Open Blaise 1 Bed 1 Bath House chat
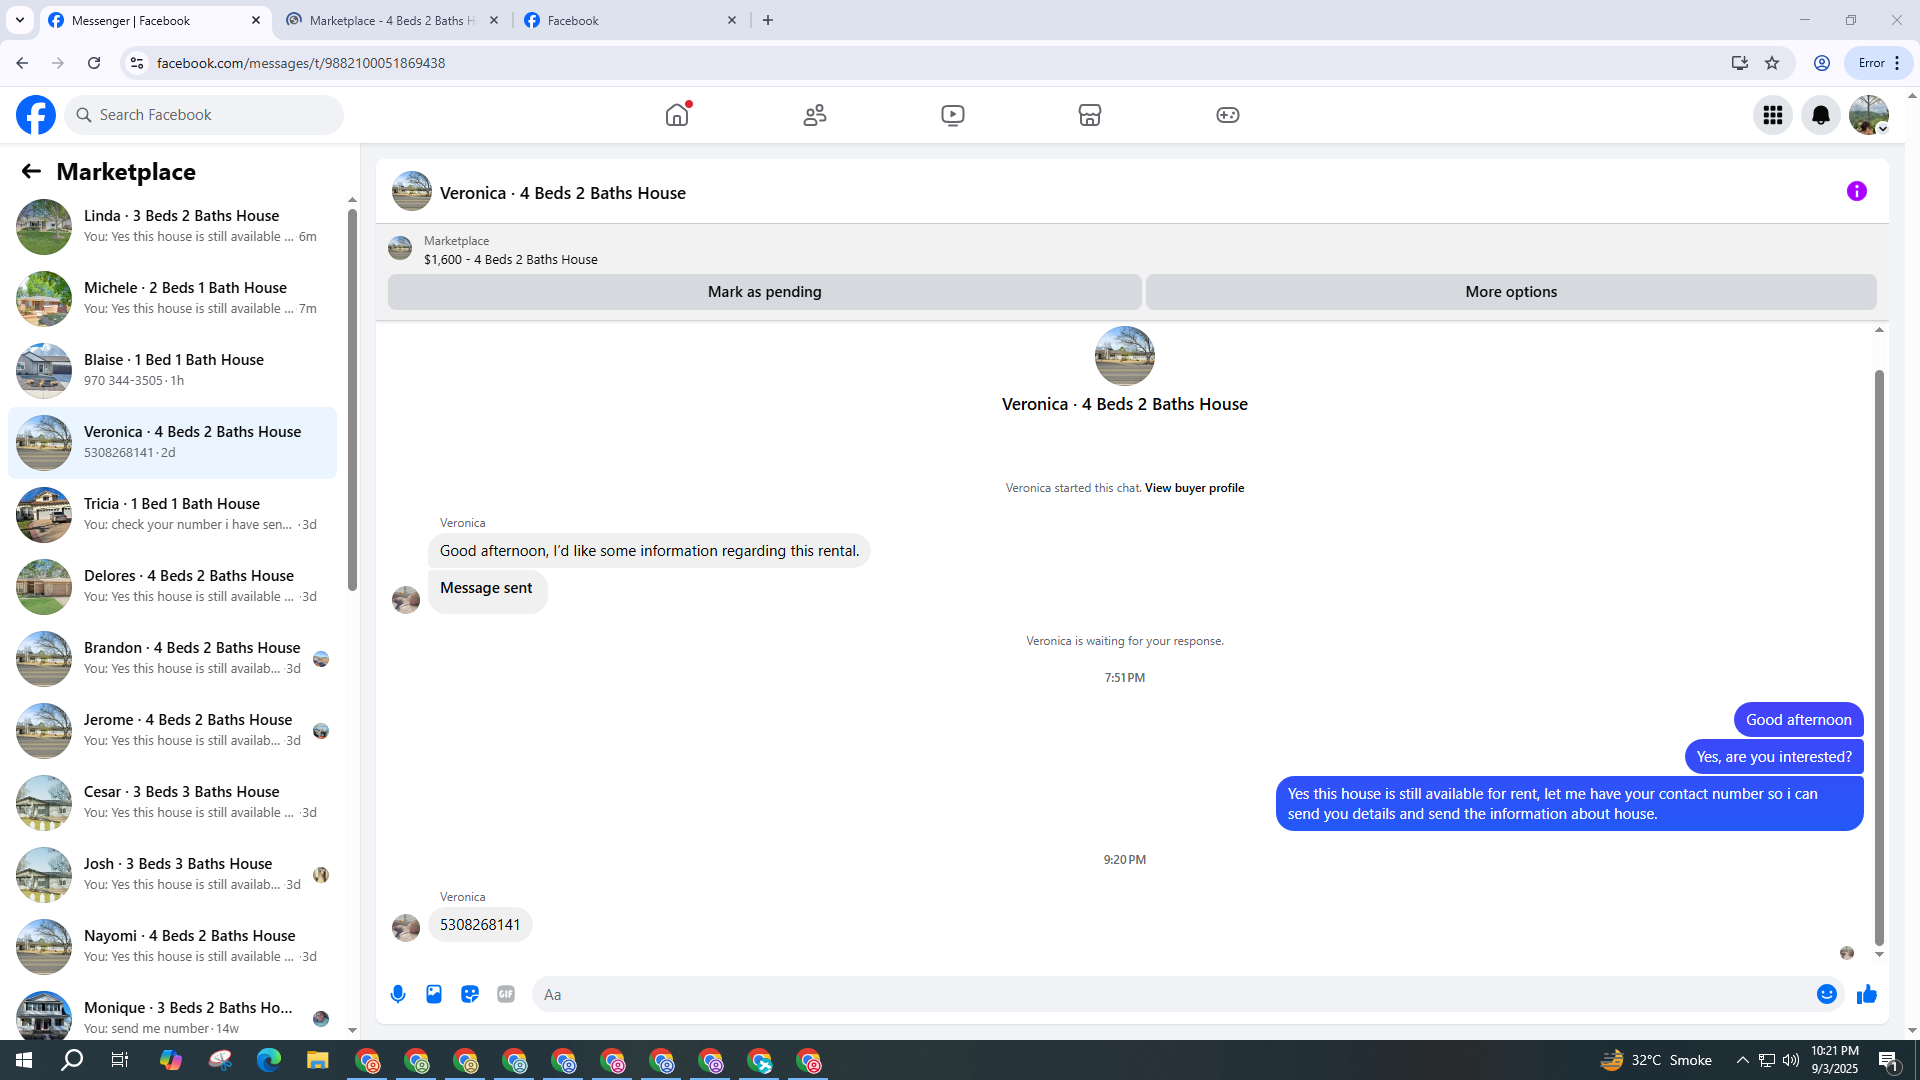The height and width of the screenshot is (1080, 1920). click(173, 371)
